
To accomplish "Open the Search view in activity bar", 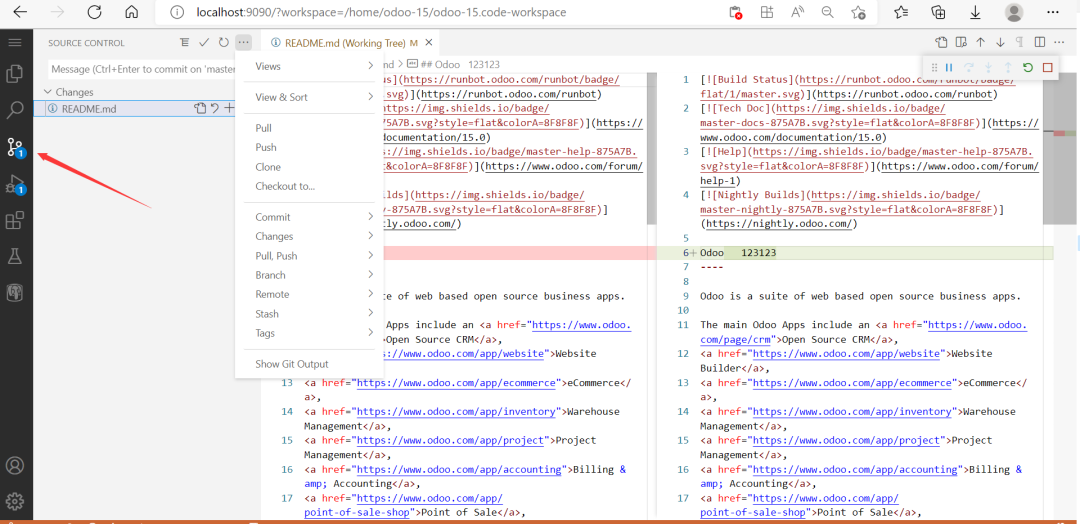I will (15, 109).
